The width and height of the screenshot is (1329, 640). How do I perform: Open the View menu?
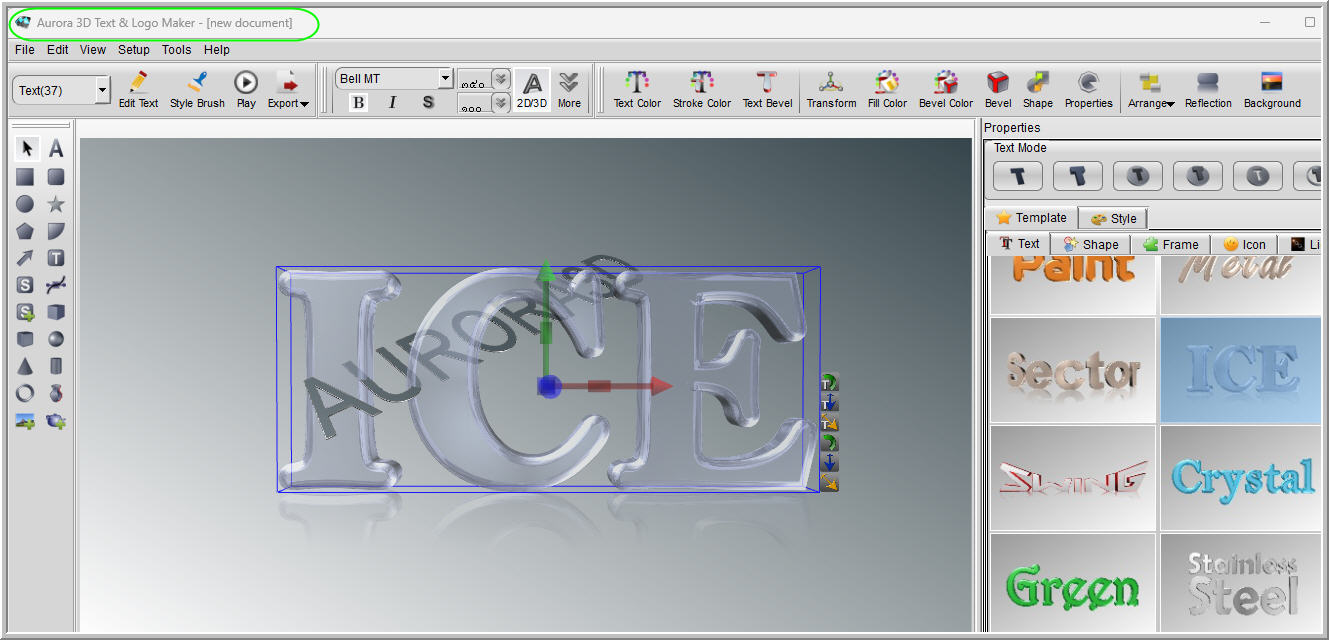pos(93,50)
